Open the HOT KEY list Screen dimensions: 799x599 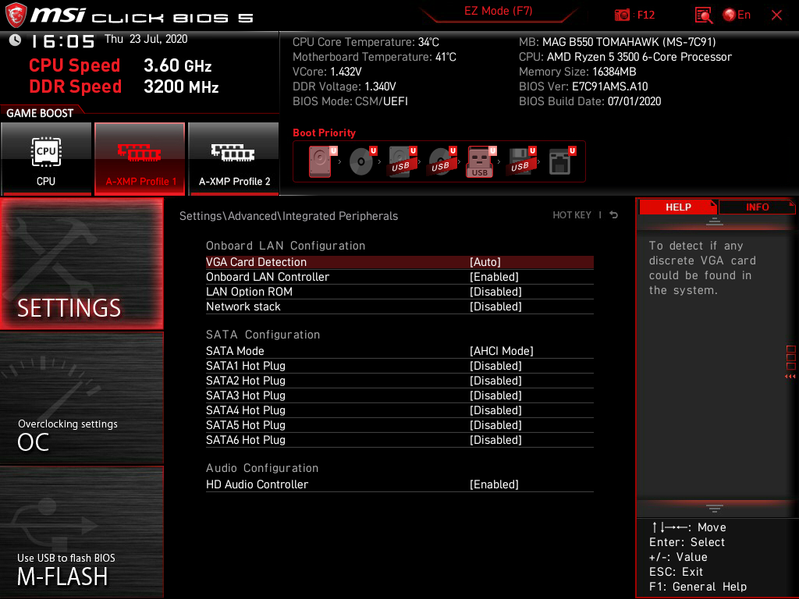[x=572, y=215]
